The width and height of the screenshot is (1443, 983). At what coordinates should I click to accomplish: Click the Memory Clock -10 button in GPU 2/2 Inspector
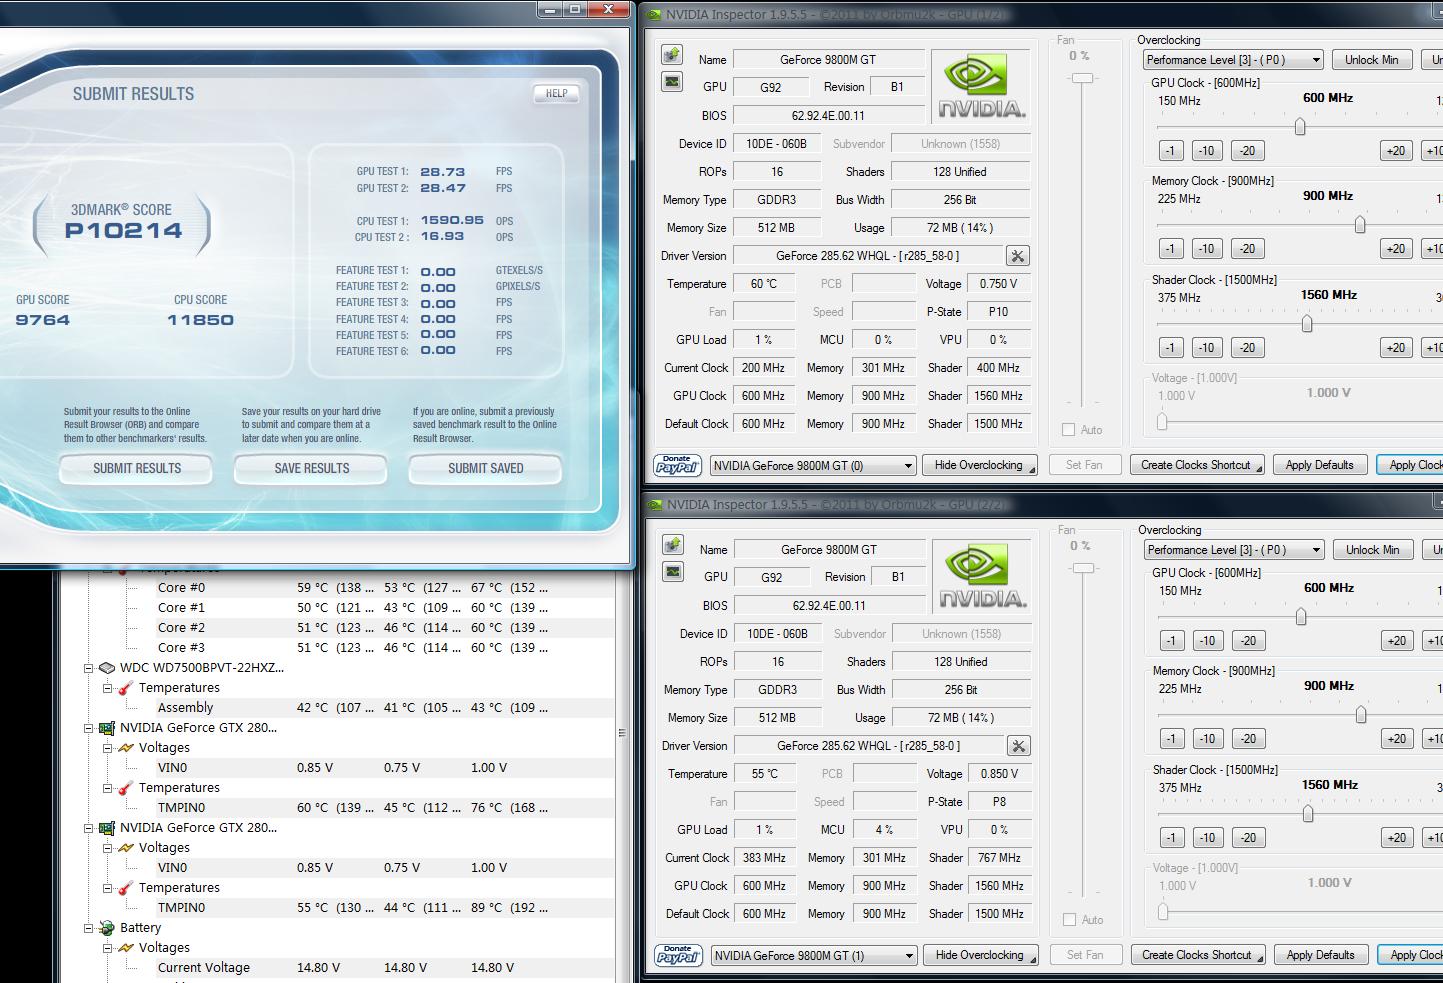1207,739
